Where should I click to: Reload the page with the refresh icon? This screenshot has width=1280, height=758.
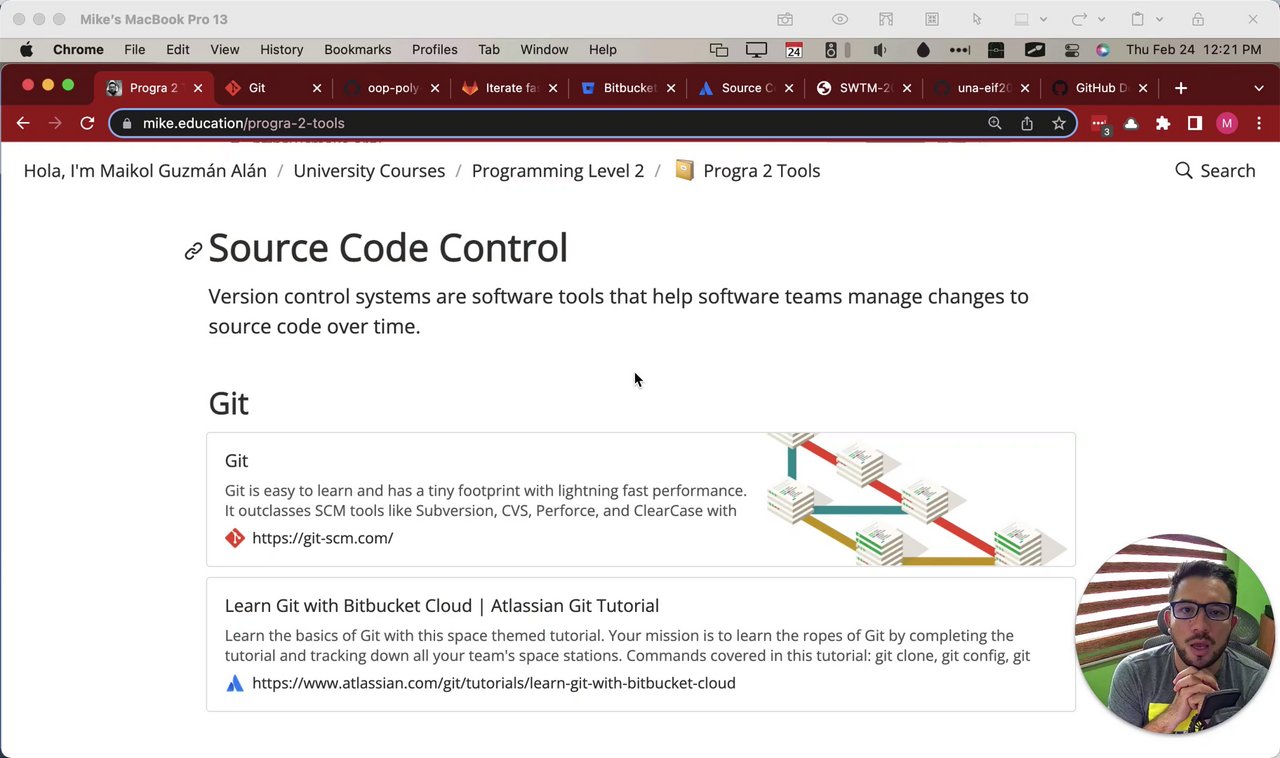tap(87, 123)
